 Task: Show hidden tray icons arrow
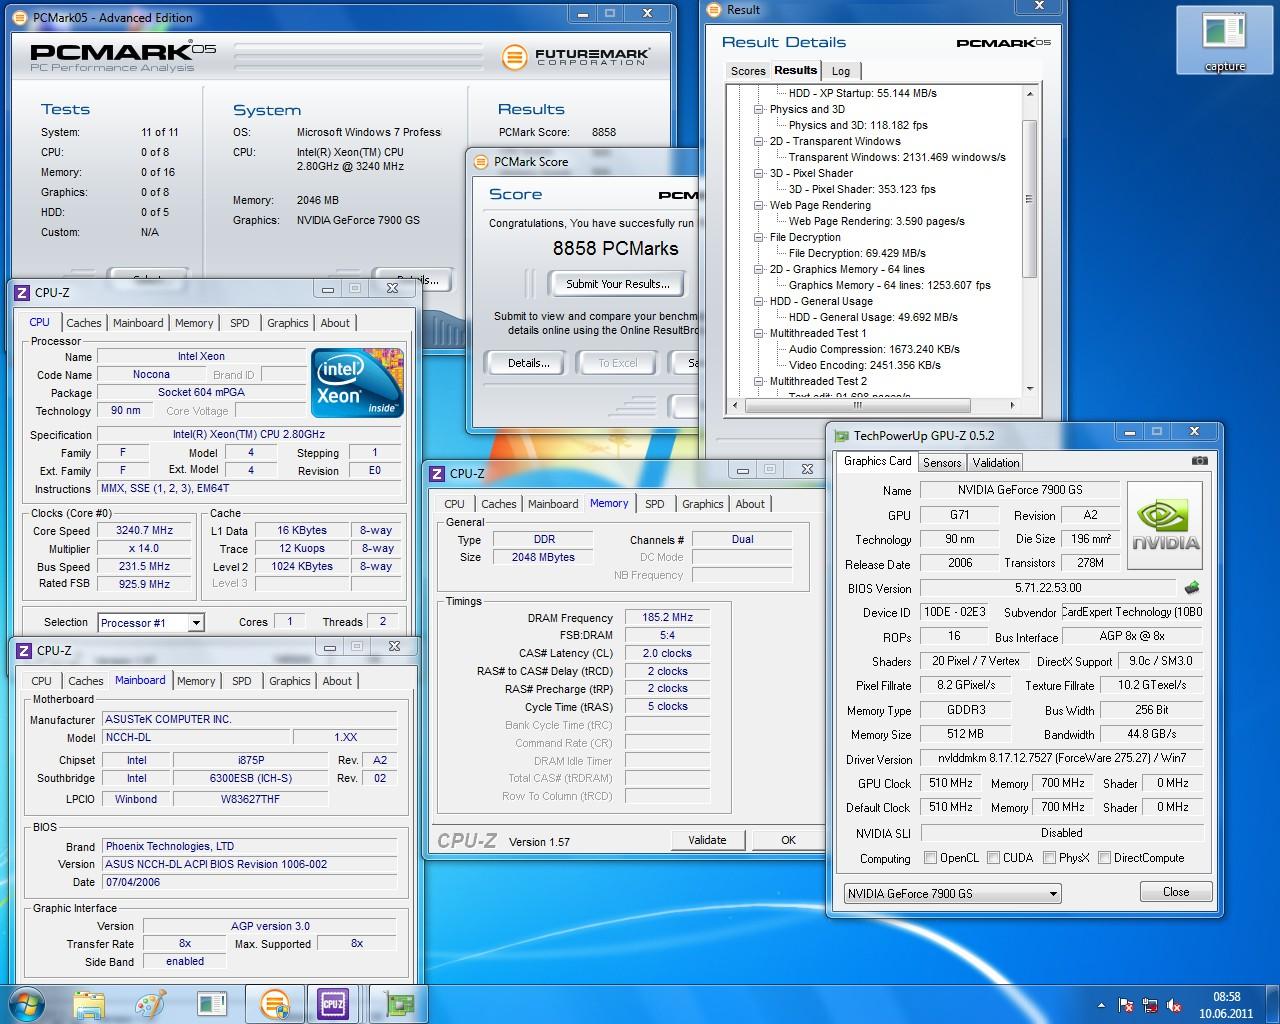(x=1102, y=1005)
